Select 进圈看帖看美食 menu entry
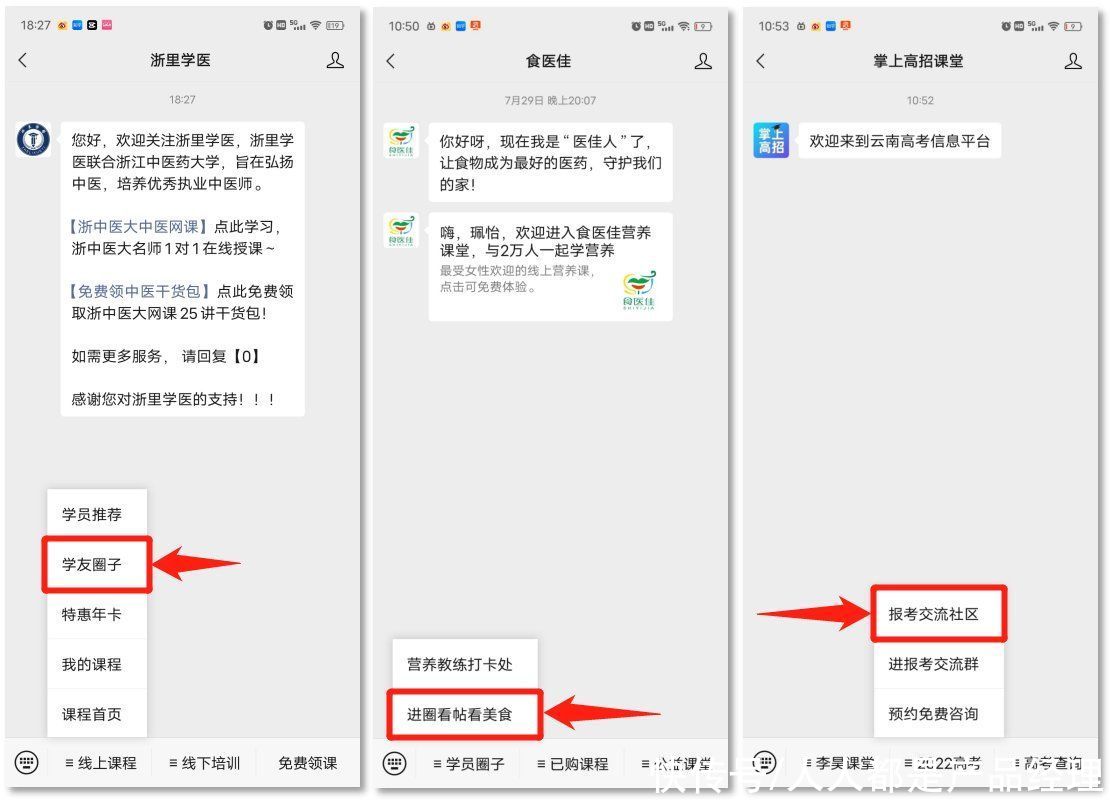This screenshot has width=1110, height=800. point(465,714)
